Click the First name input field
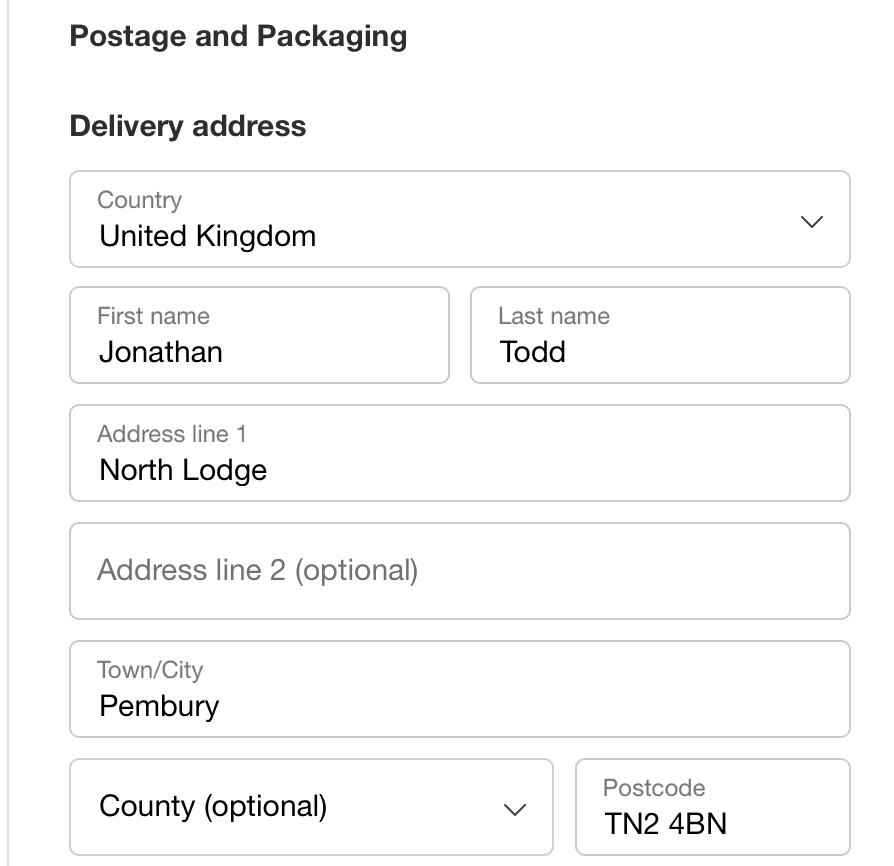Viewport: 894px width, 866px height. click(x=259, y=335)
